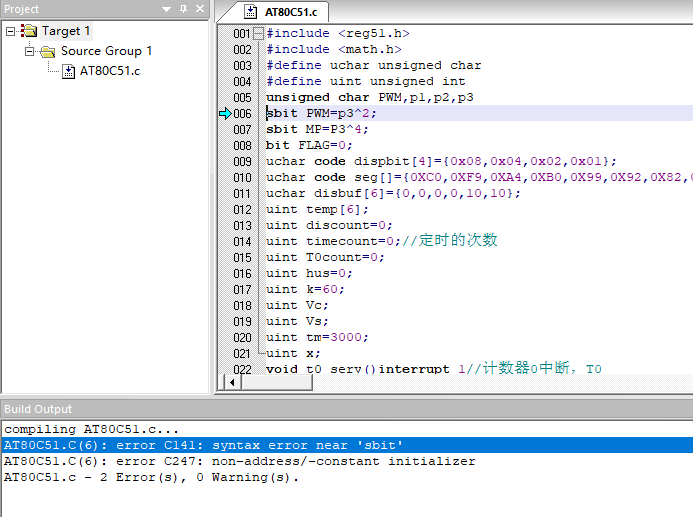Image resolution: width=693 pixels, height=517 pixels.
Task: Click the AT80C51.c file icon in tree
Action: click(x=68, y=71)
